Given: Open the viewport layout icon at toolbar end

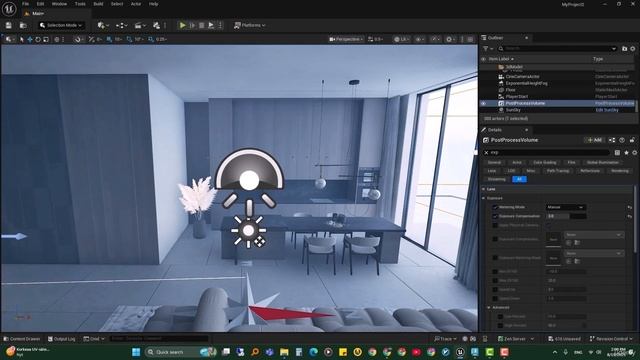Looking at the screenshot, I should [x=470, y=39].
